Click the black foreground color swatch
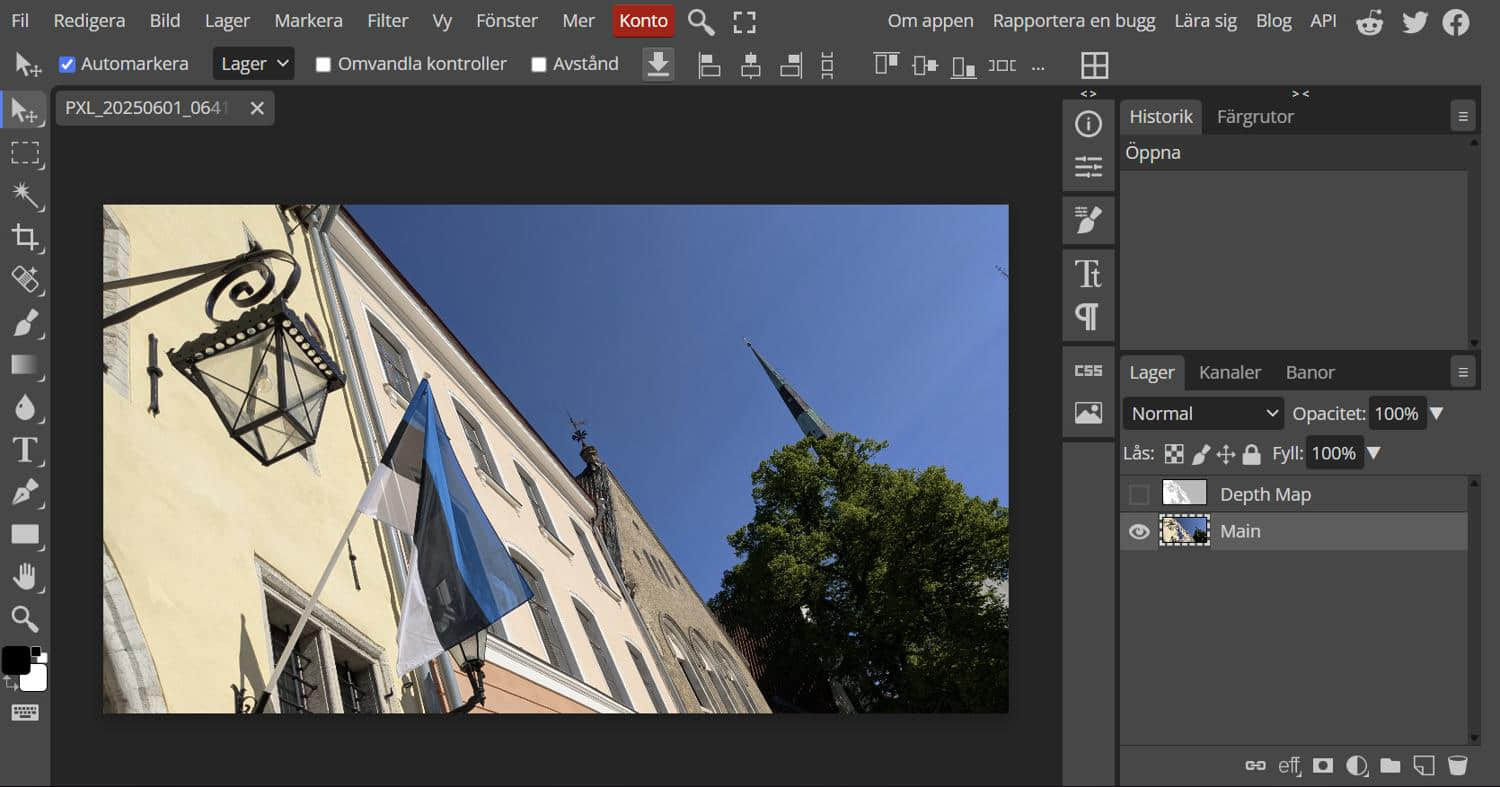 pos(15,661)
